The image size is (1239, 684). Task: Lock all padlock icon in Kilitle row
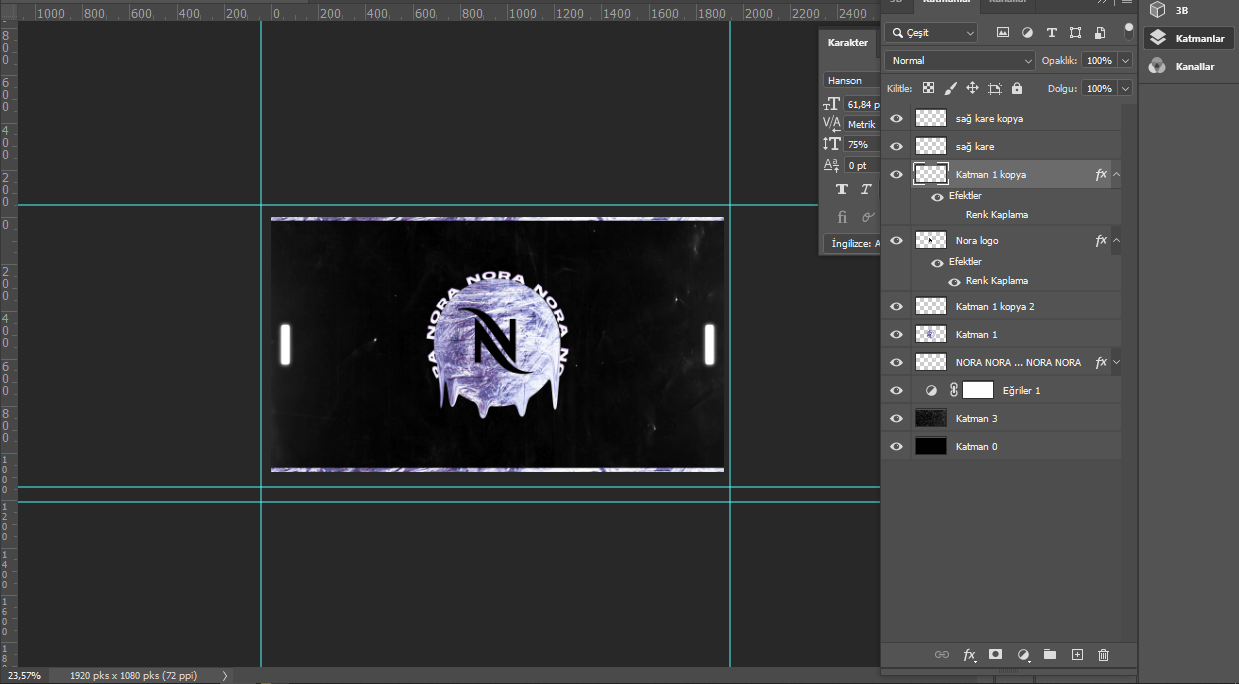pyautogui.click(x=1017, y=88)
